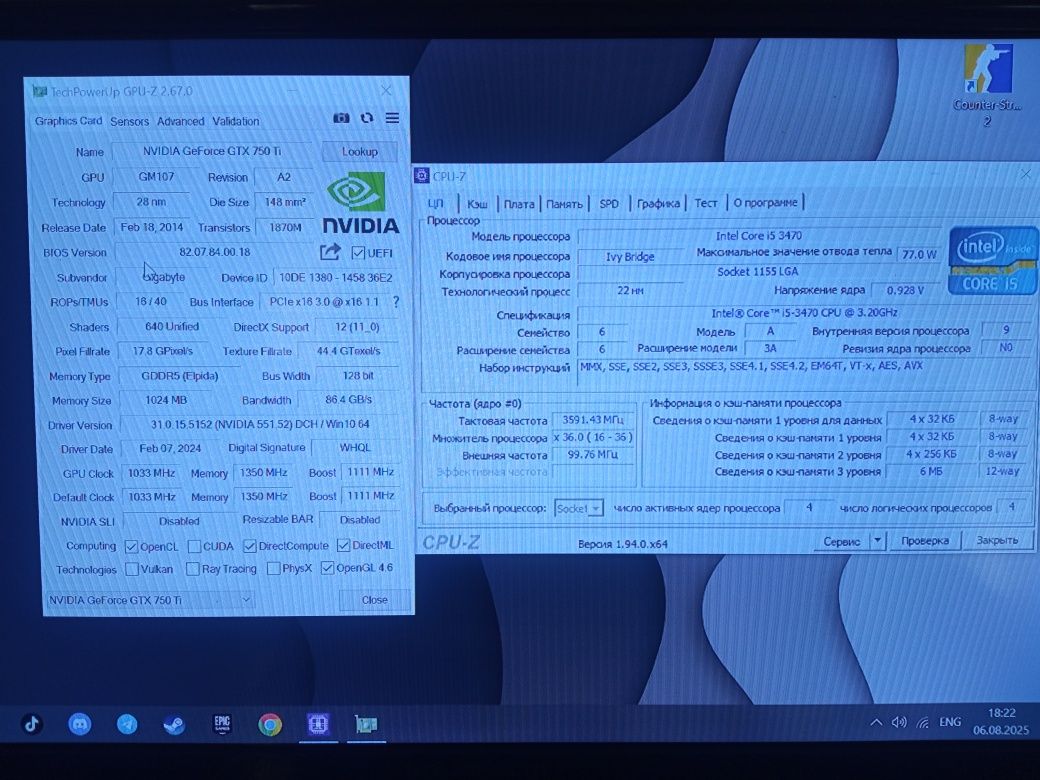Open Counter-Strike 2 desktop shortcut
The image size is (1040, 780).
click(x=987, y=84)
